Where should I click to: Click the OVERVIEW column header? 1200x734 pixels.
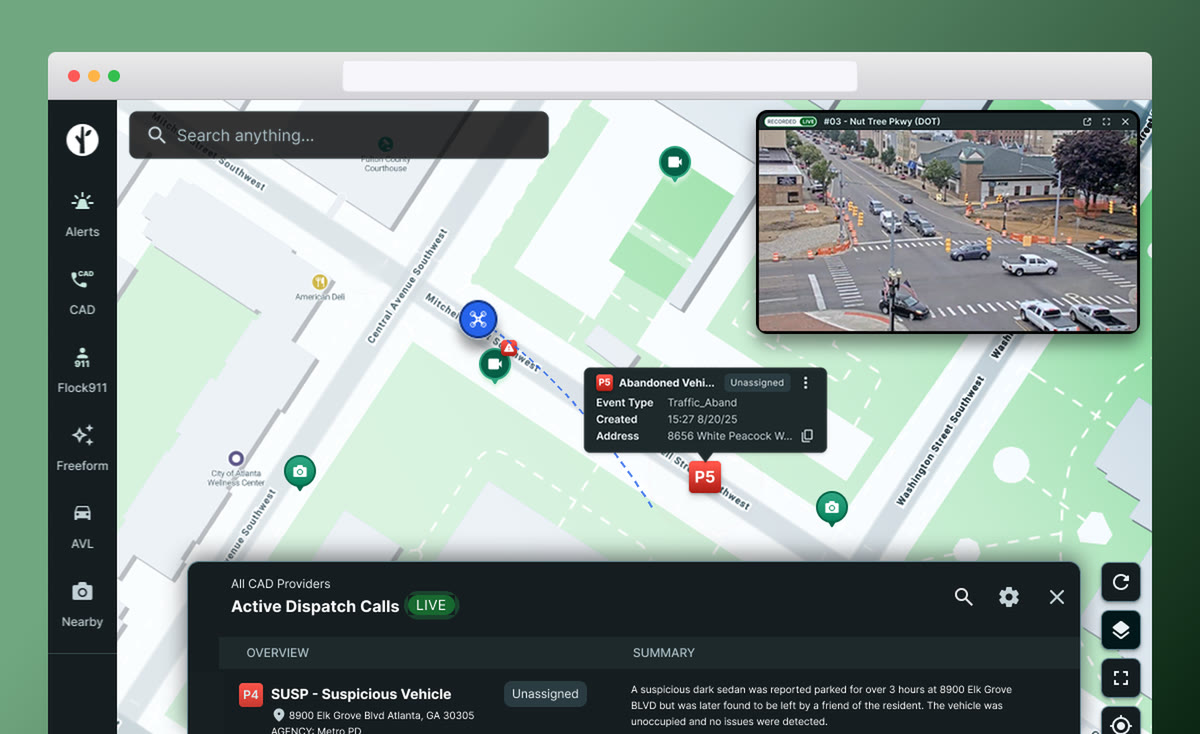278,653
